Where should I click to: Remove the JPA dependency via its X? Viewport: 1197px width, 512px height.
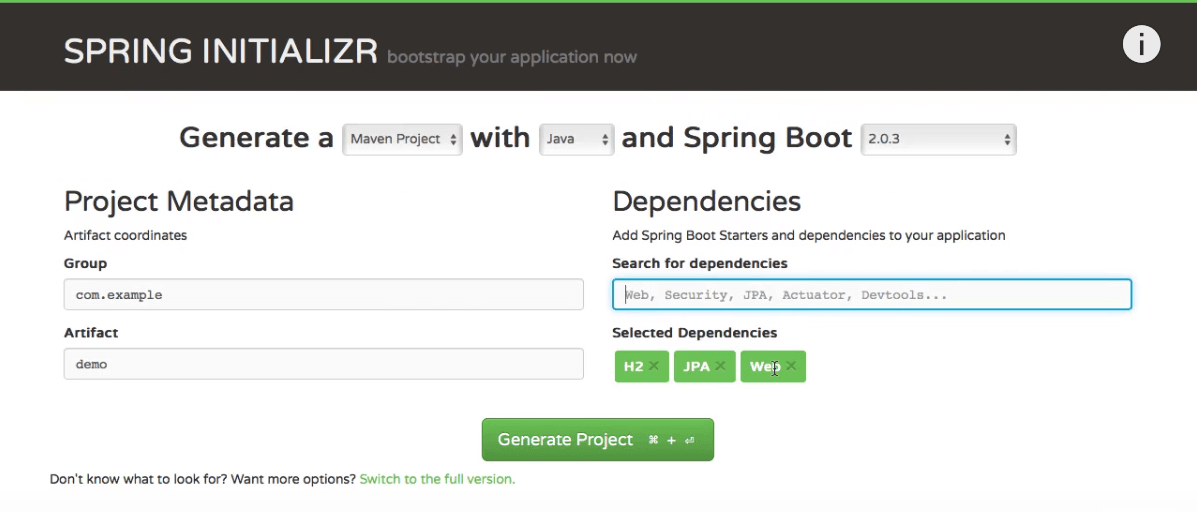[720, 366]
